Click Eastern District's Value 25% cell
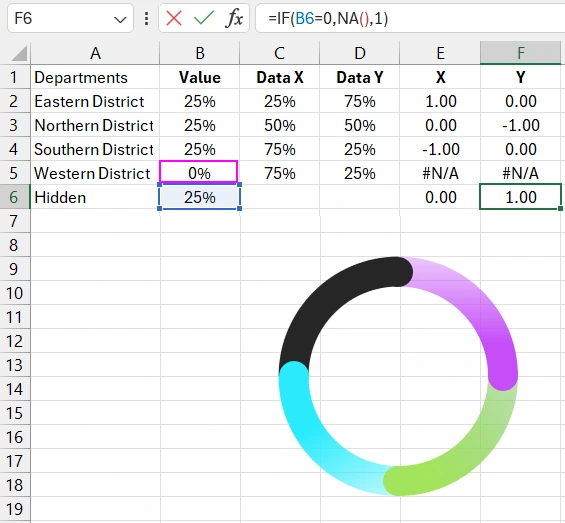 click(200, 101)
